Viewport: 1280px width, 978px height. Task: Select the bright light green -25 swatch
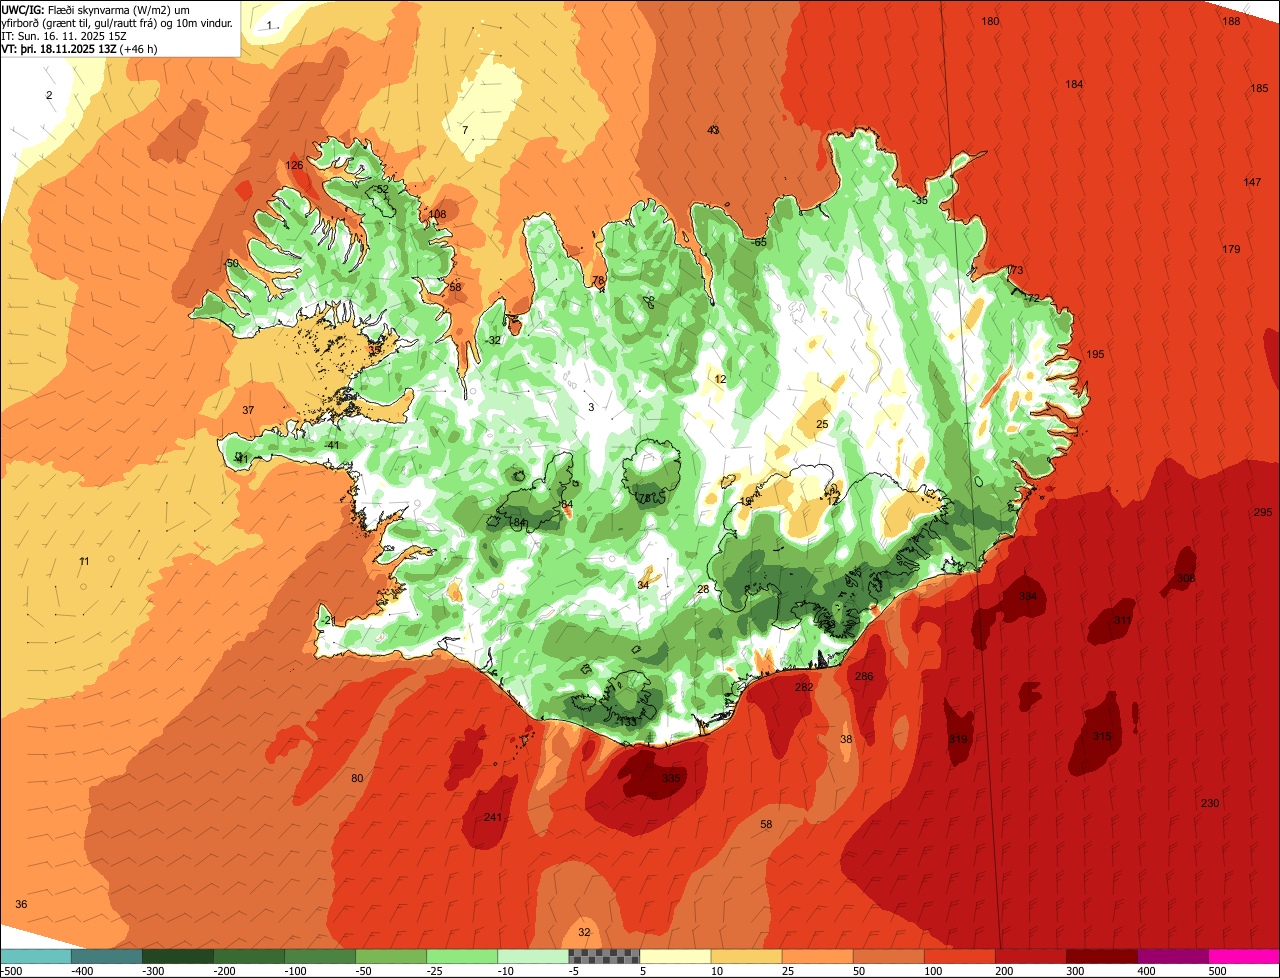(x=462, y=956)
